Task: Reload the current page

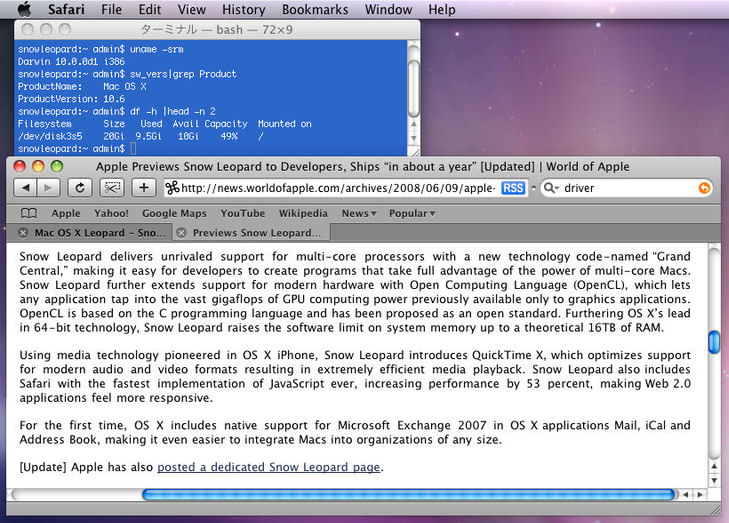Action: pos(80,187)
